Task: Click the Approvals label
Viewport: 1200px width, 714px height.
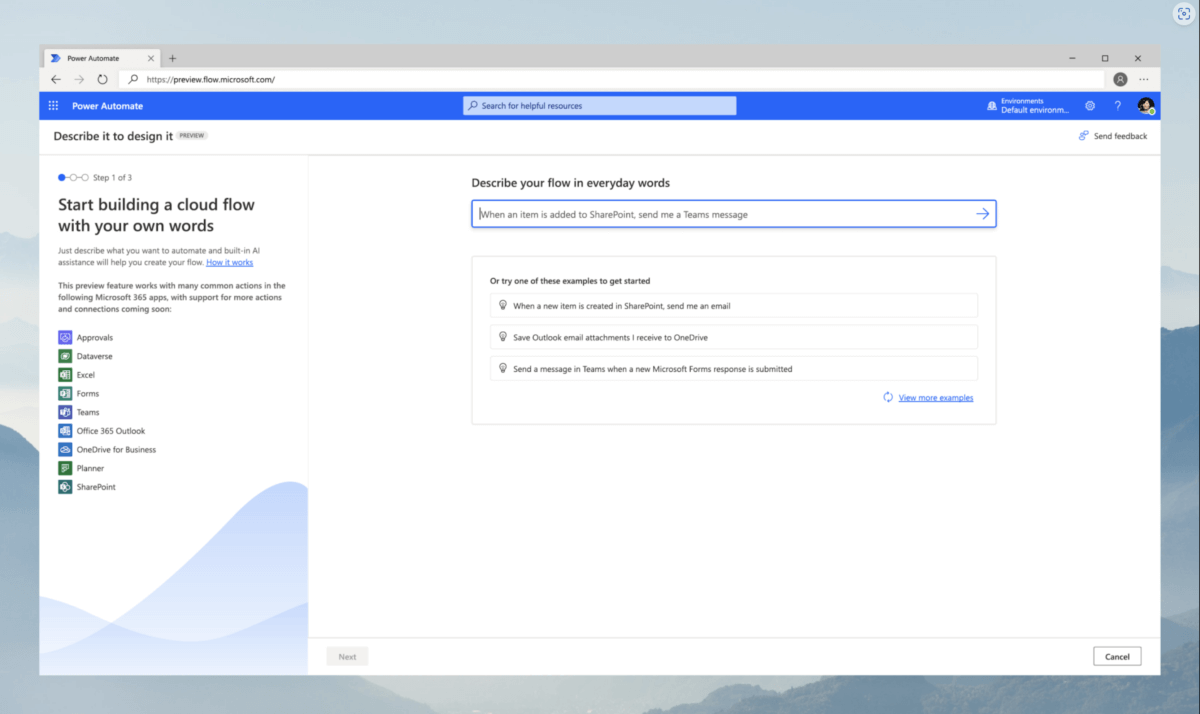Action: pyautogui.click(x=95, y=338)
